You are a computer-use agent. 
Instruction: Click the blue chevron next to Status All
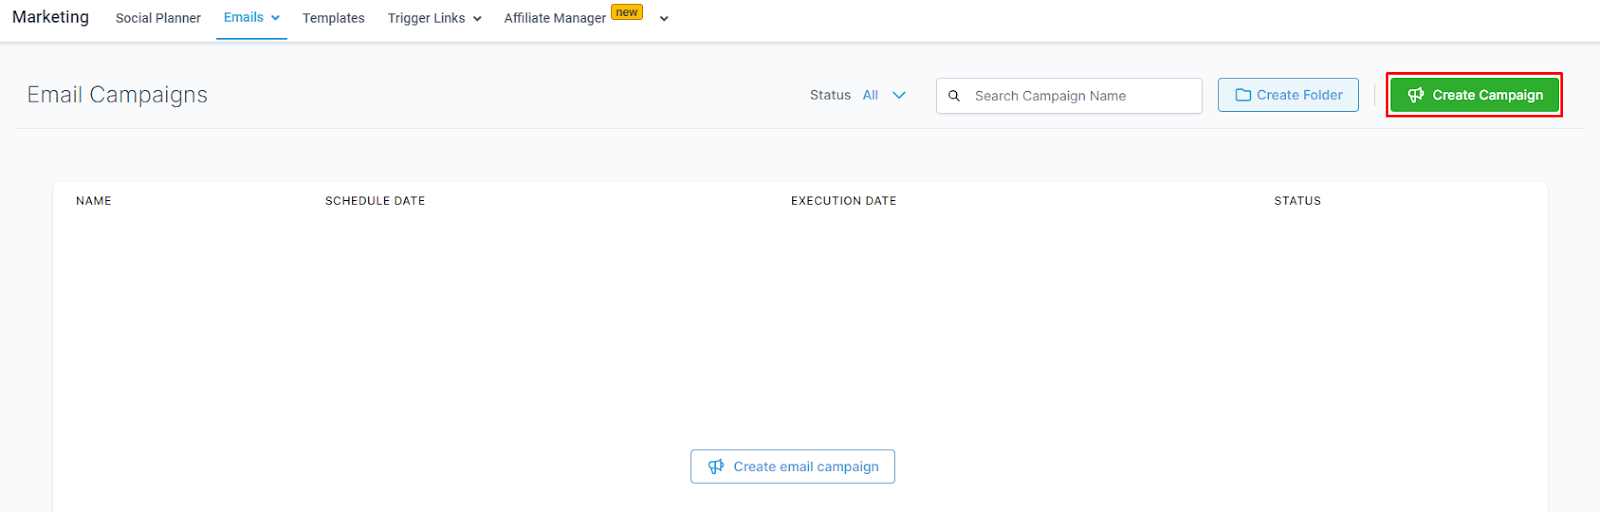tap(899, 95)
